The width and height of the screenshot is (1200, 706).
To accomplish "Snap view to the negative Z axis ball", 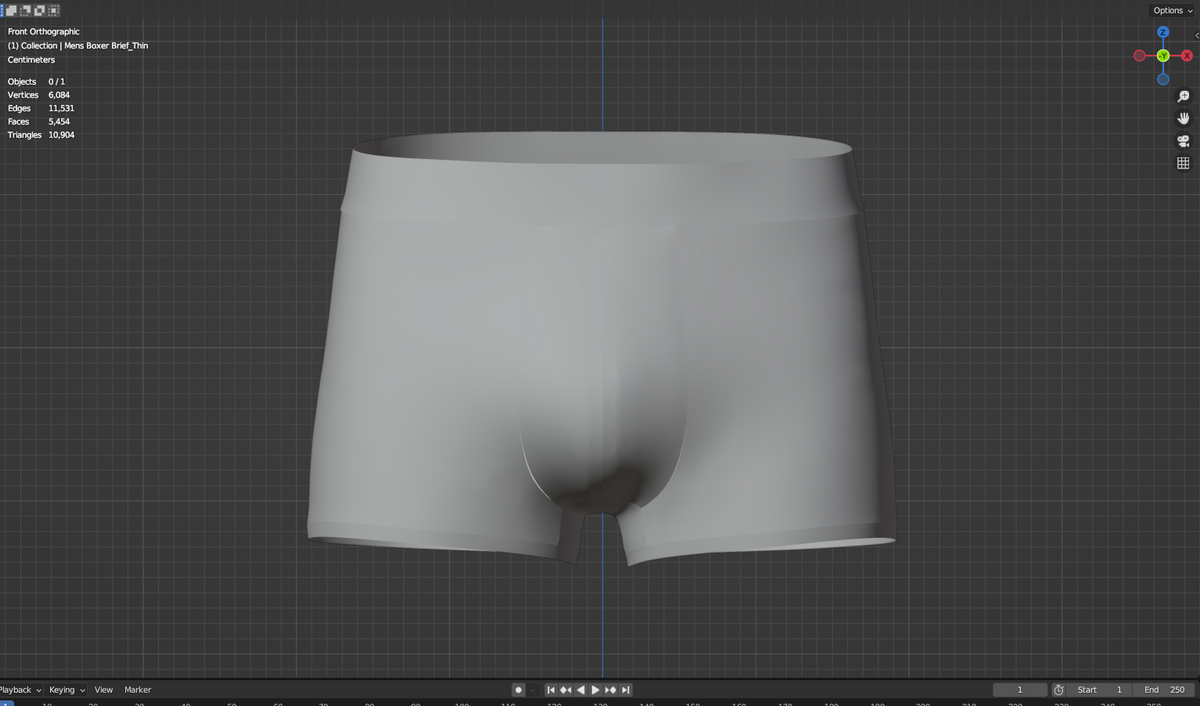I will [x=1163, y=79].
